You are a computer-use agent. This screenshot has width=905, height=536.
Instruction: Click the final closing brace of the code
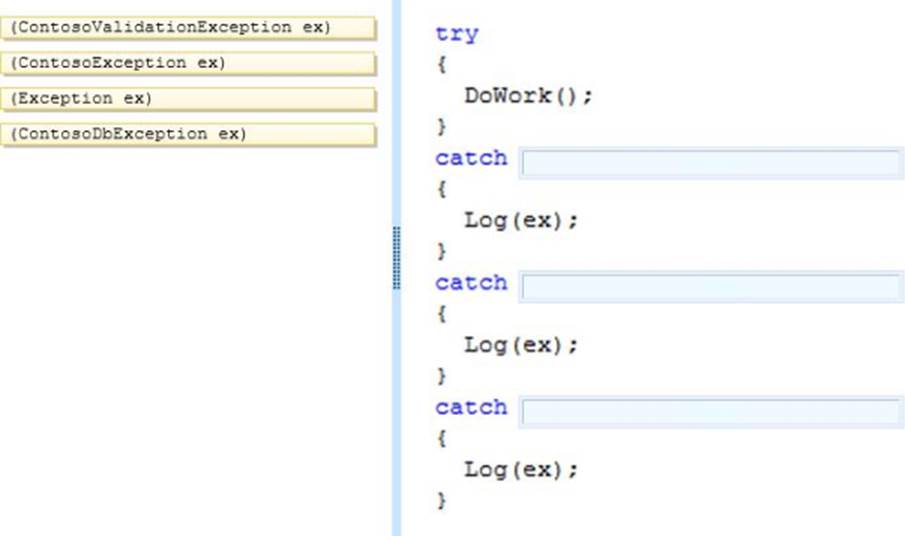coord(442,499)
